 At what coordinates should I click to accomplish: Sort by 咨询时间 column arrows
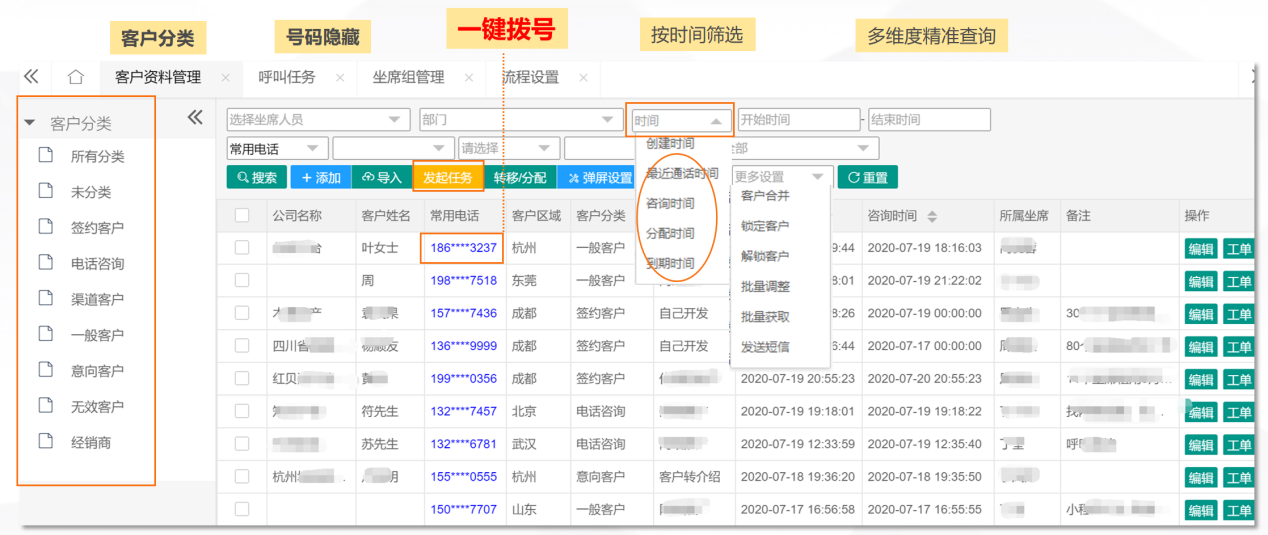tap(933, 216)
